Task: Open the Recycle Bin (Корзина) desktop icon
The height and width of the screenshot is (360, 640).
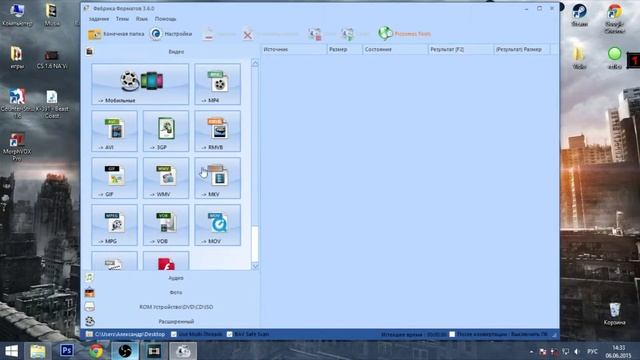Action: [614, 314]
